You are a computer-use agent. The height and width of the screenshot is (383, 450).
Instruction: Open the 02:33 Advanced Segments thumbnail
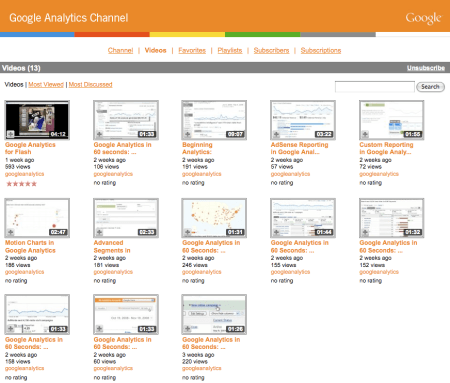pos(126,218)
